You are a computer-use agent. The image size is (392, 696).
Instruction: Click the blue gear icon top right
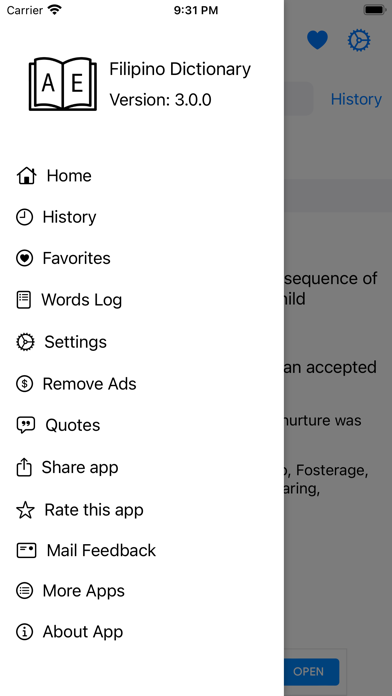[x=359, y=40]
